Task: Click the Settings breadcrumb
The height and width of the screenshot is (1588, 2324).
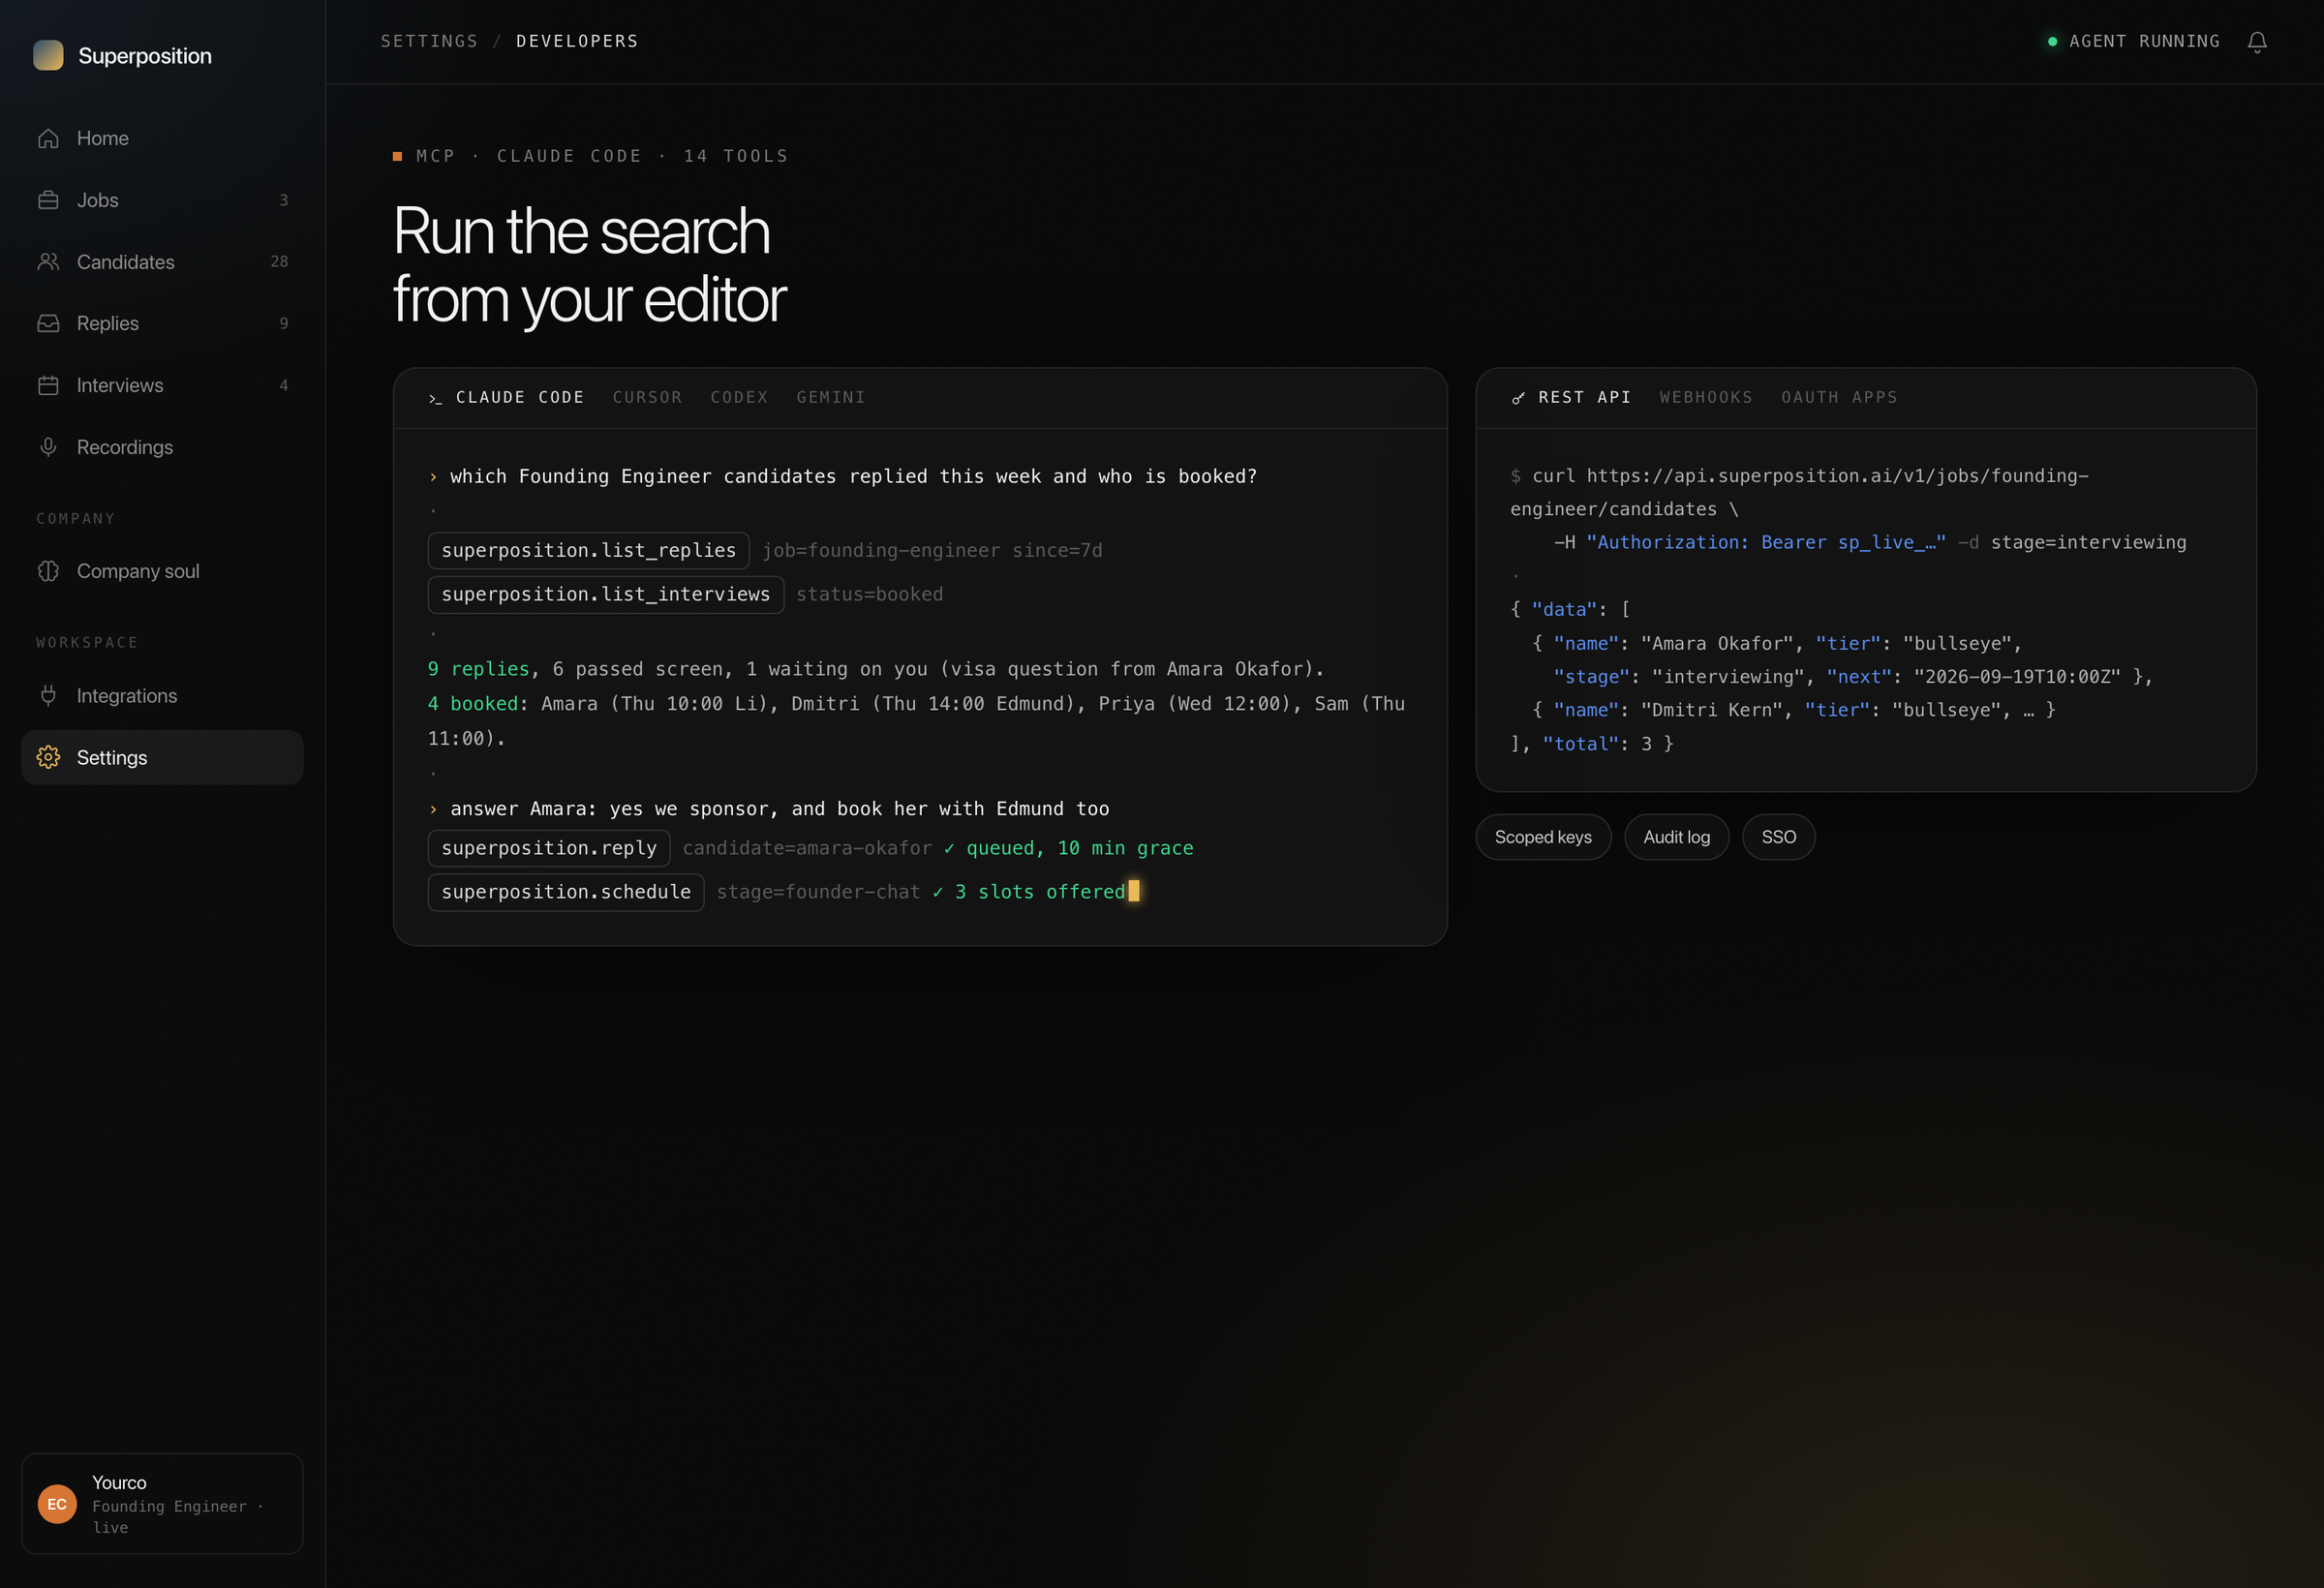Action: click(x=429, y=41)
